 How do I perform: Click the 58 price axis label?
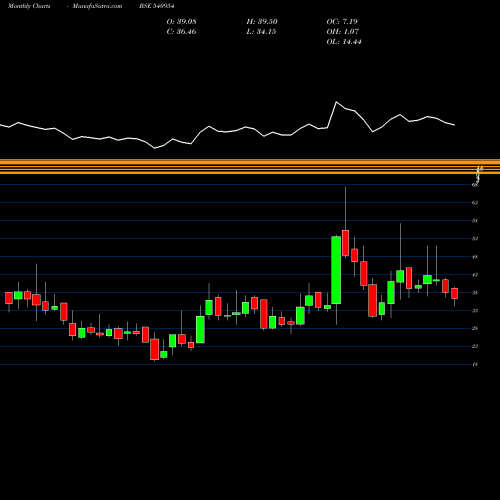coord(475,221)
